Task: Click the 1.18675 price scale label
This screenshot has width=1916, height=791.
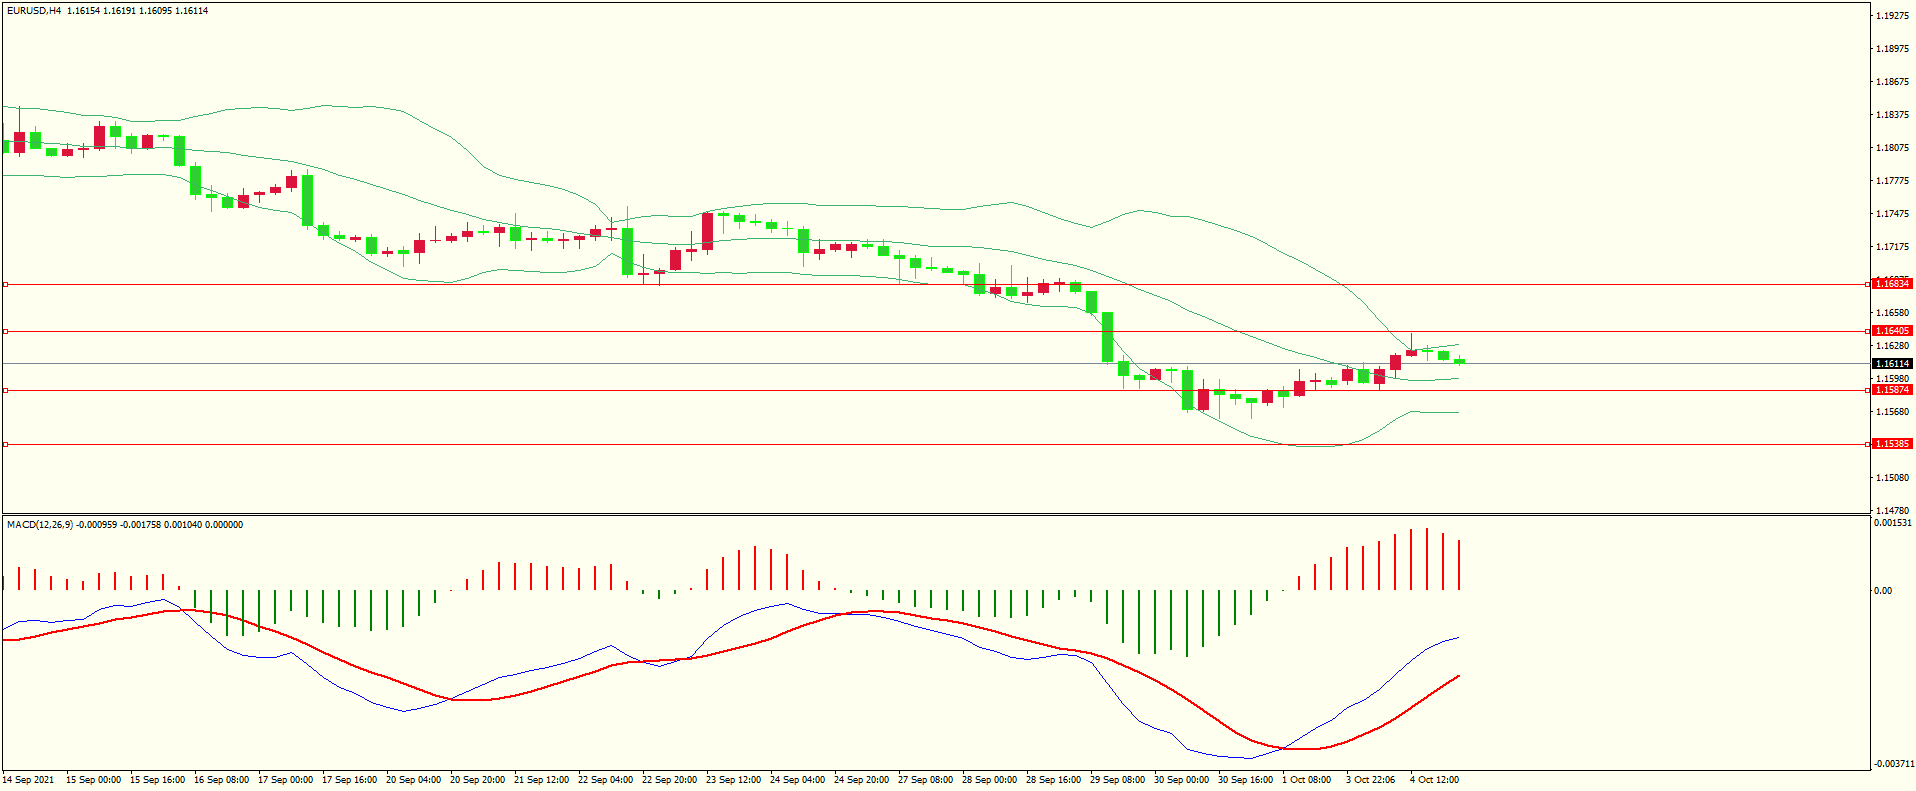Action: pyautogui.click(x=1893, y=82)
